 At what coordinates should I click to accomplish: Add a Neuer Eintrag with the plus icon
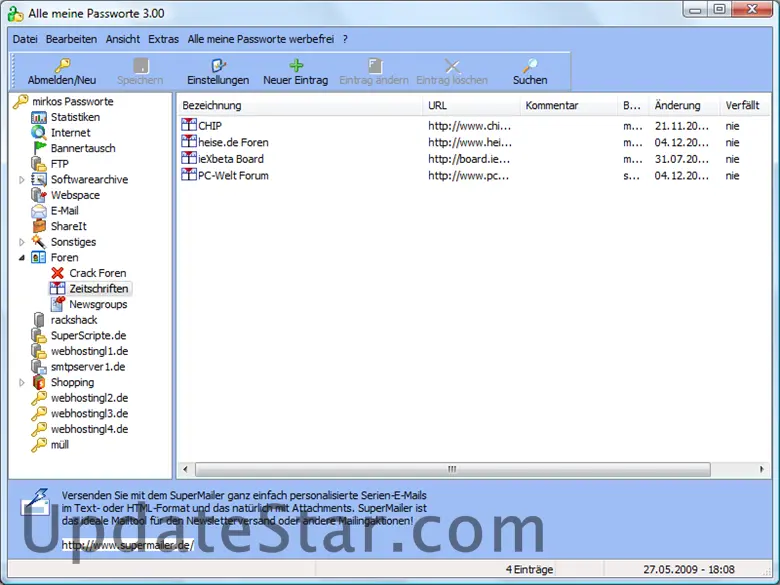(296, 65)
